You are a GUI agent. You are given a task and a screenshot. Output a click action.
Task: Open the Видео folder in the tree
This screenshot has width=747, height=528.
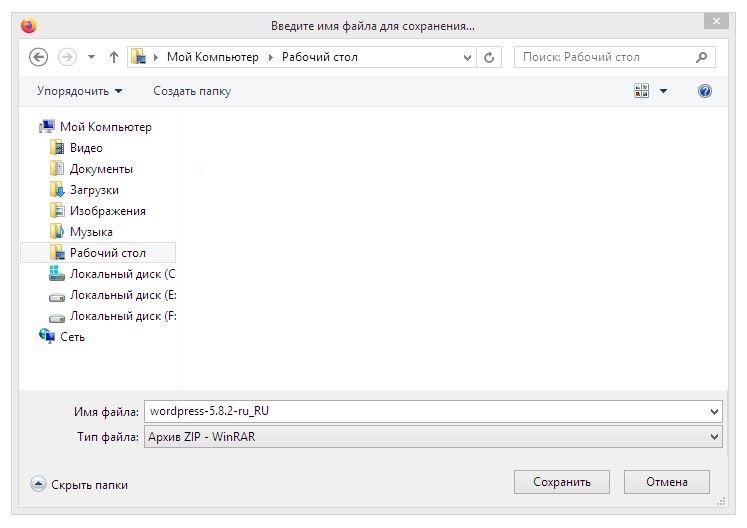[x=86, y=148]
